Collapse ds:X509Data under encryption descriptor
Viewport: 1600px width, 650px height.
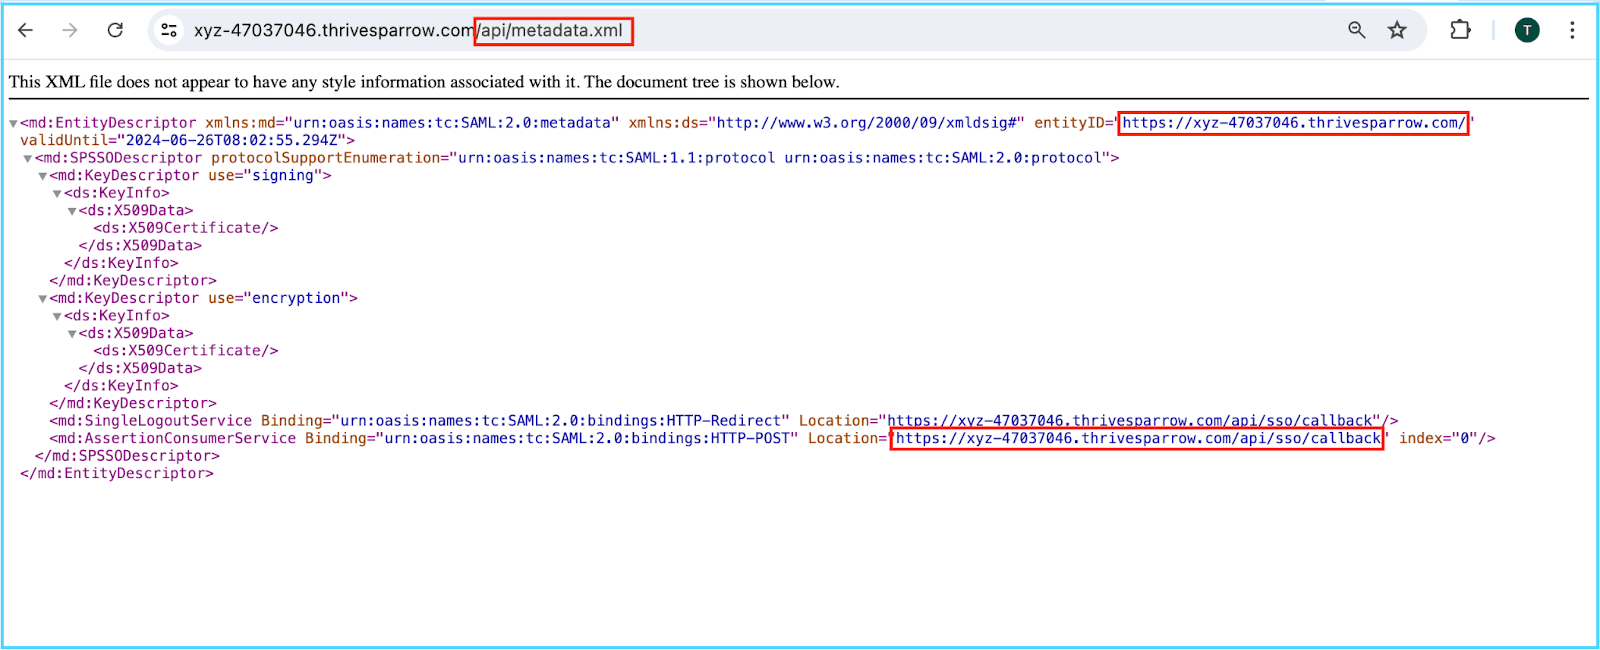coord(72,334)
